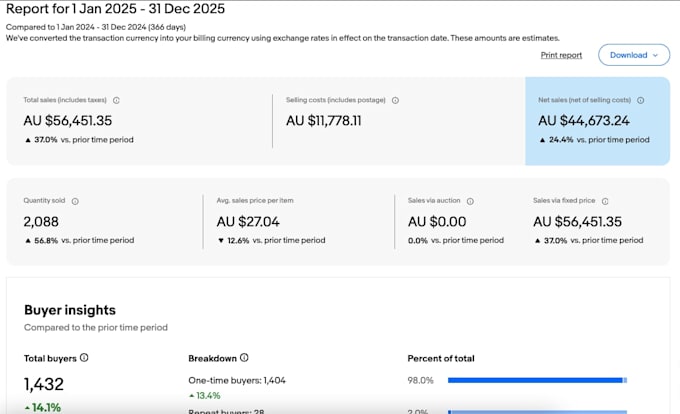Open the Download dropdown button
The height and width of the screenshot is (414, 680).
(634, 55)
